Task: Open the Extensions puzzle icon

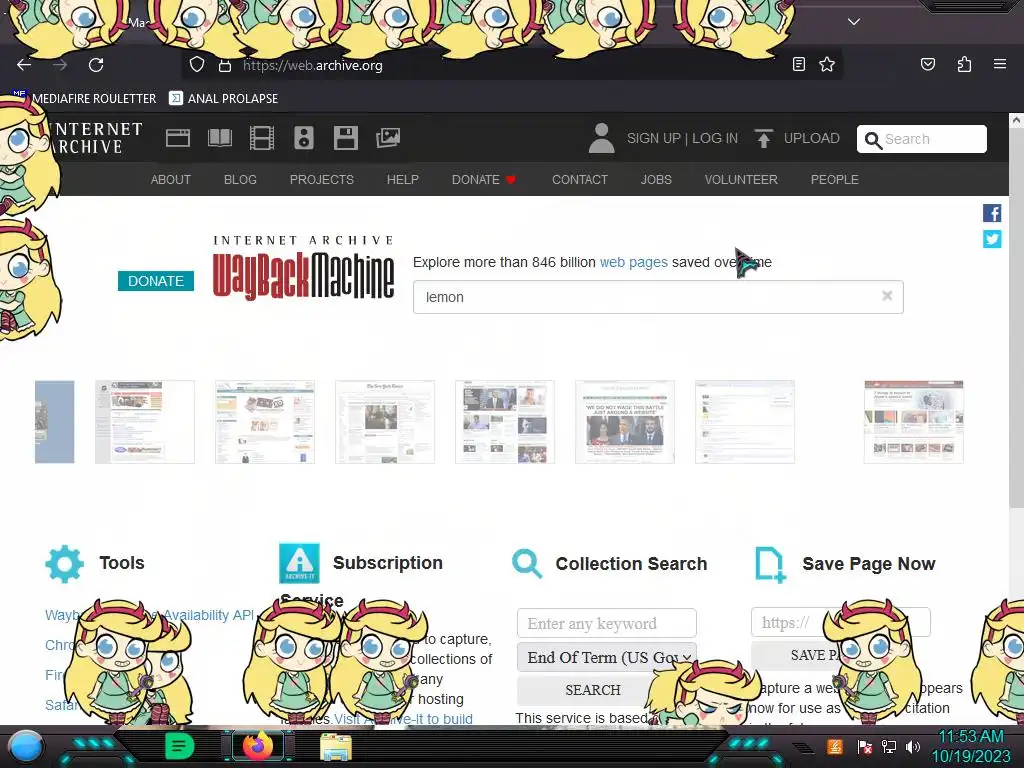Action: click(x=964, y=64)
